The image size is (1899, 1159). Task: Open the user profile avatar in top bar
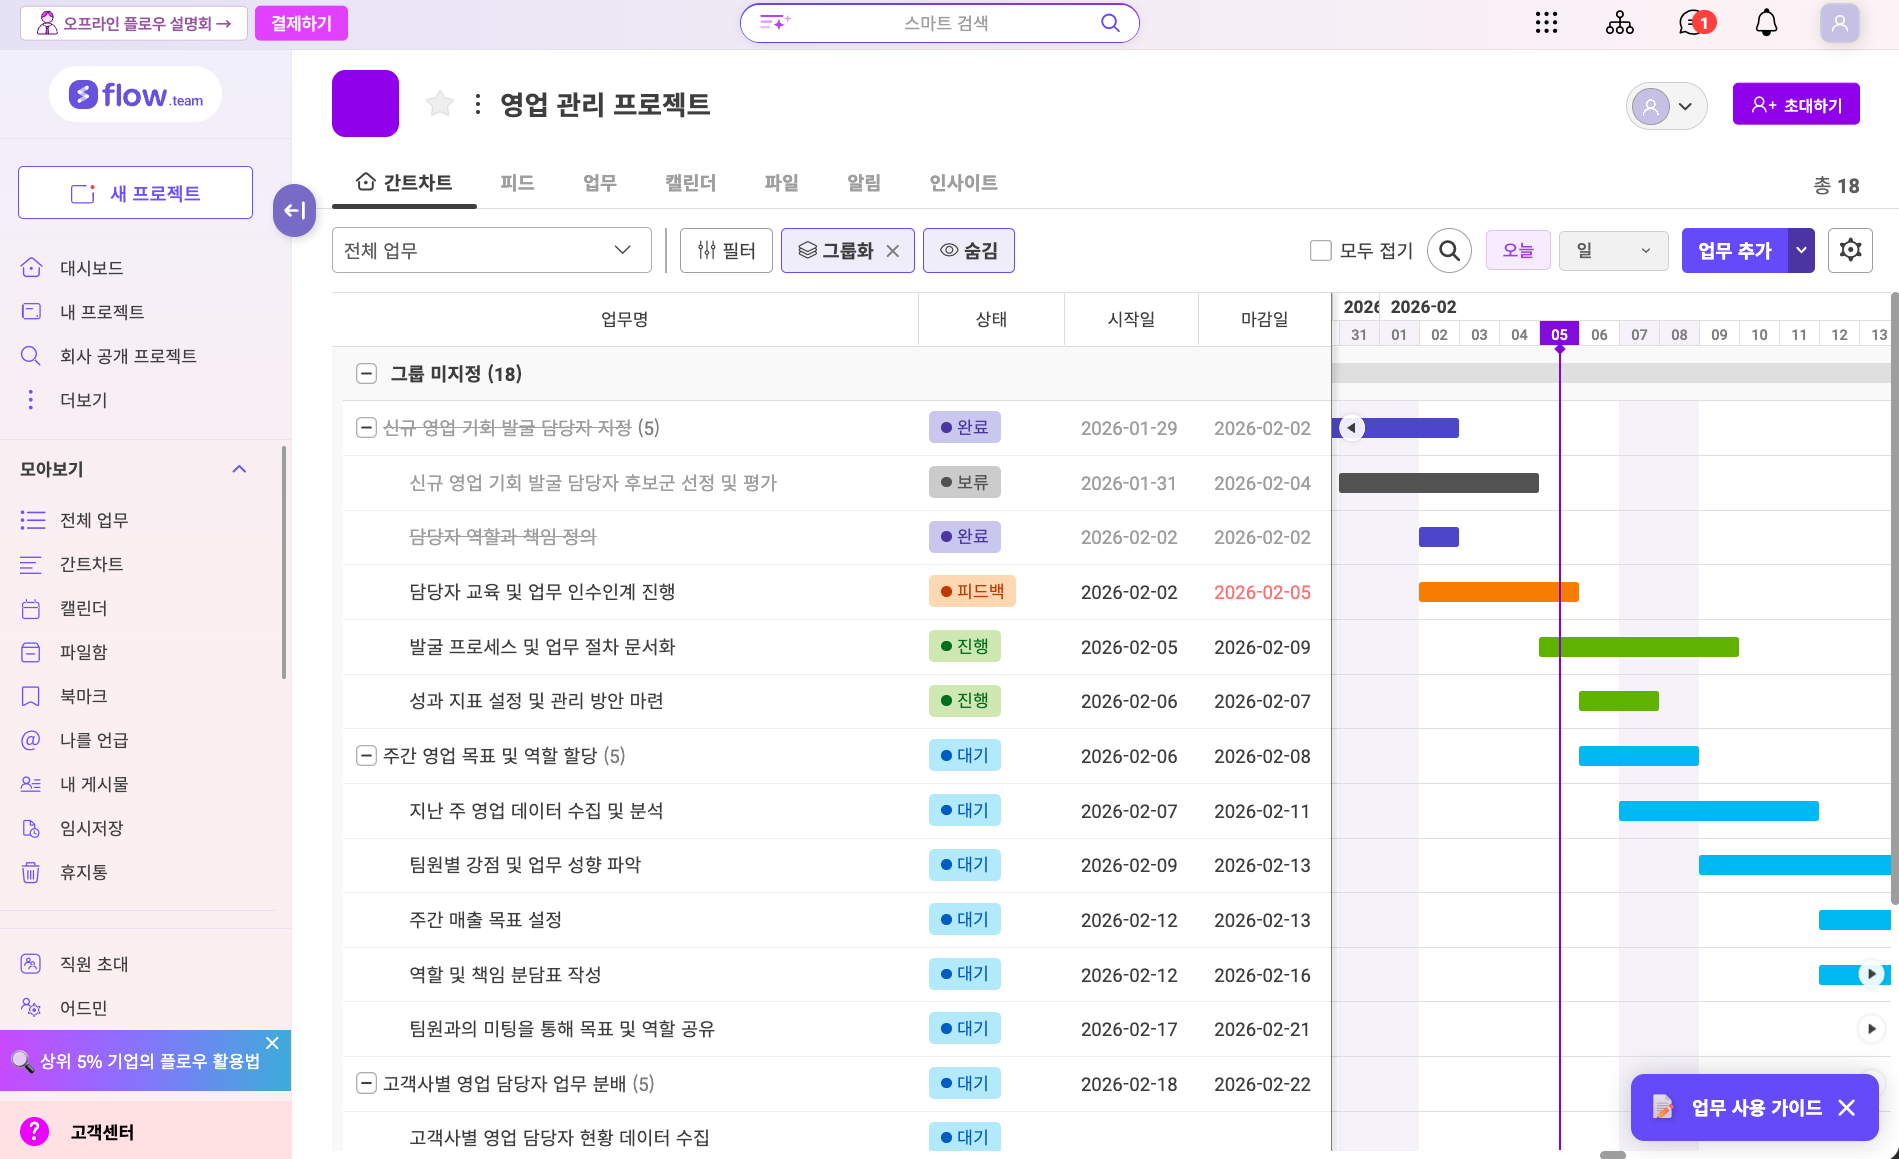1839,23
